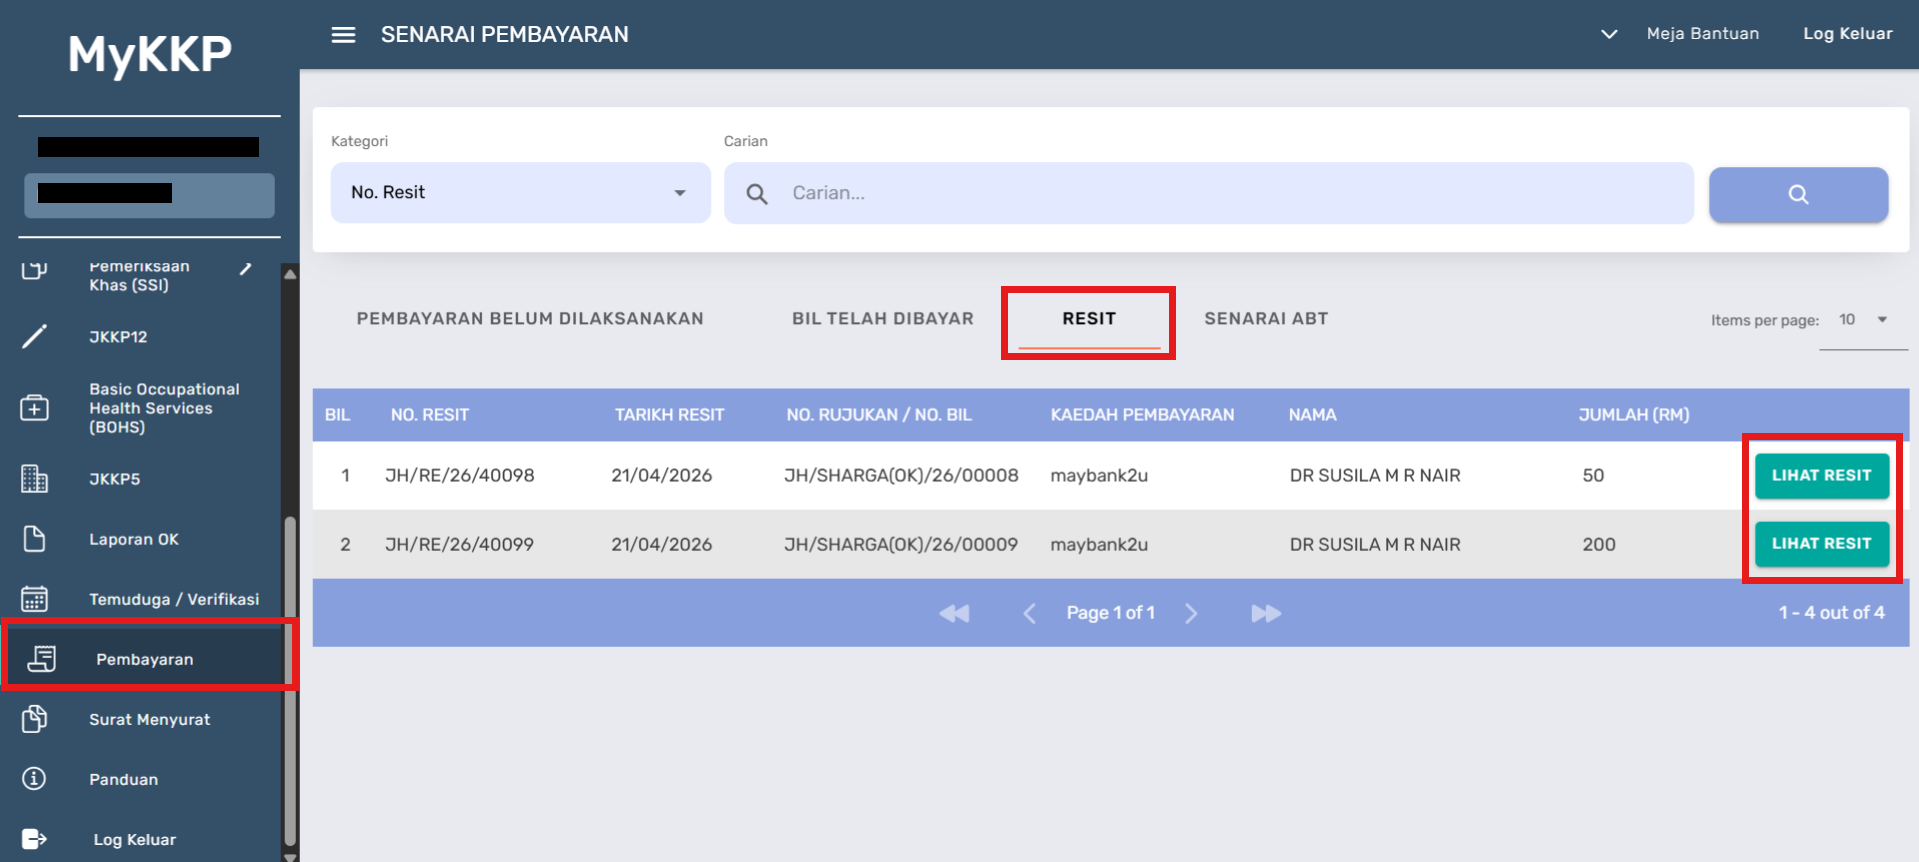Image resolution: width=1919 pixels, height=862 pixels.
Task: Click Log Keluar in top bar
Action: click(x=1847, y=34)
